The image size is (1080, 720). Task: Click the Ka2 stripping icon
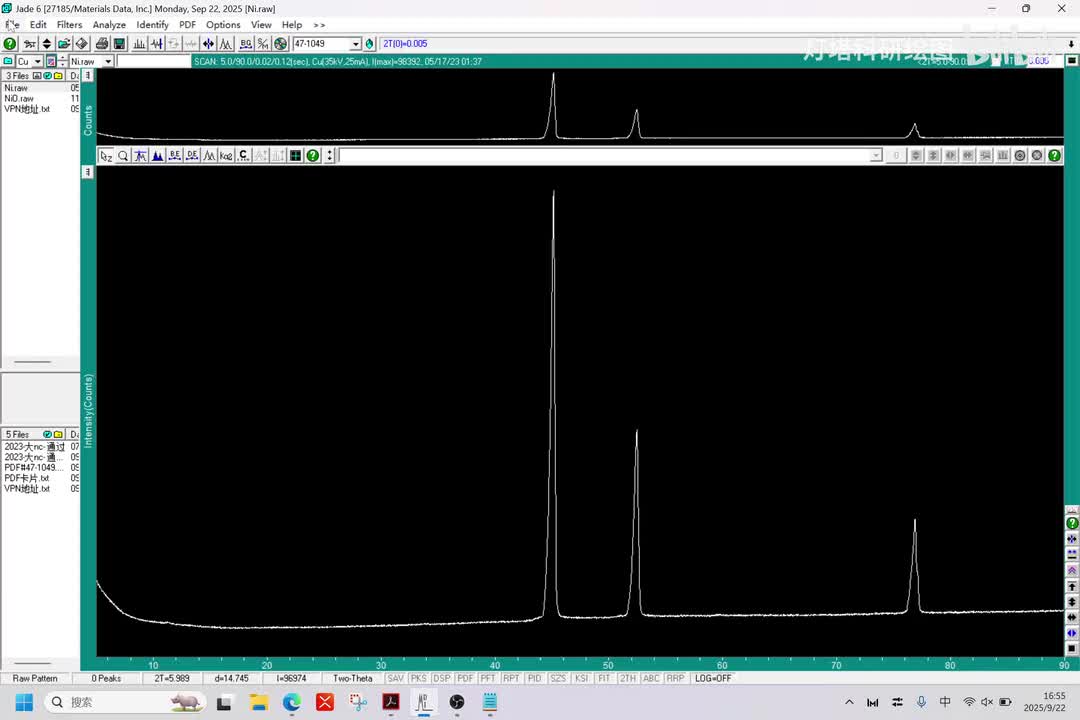(x=227, y=156)
